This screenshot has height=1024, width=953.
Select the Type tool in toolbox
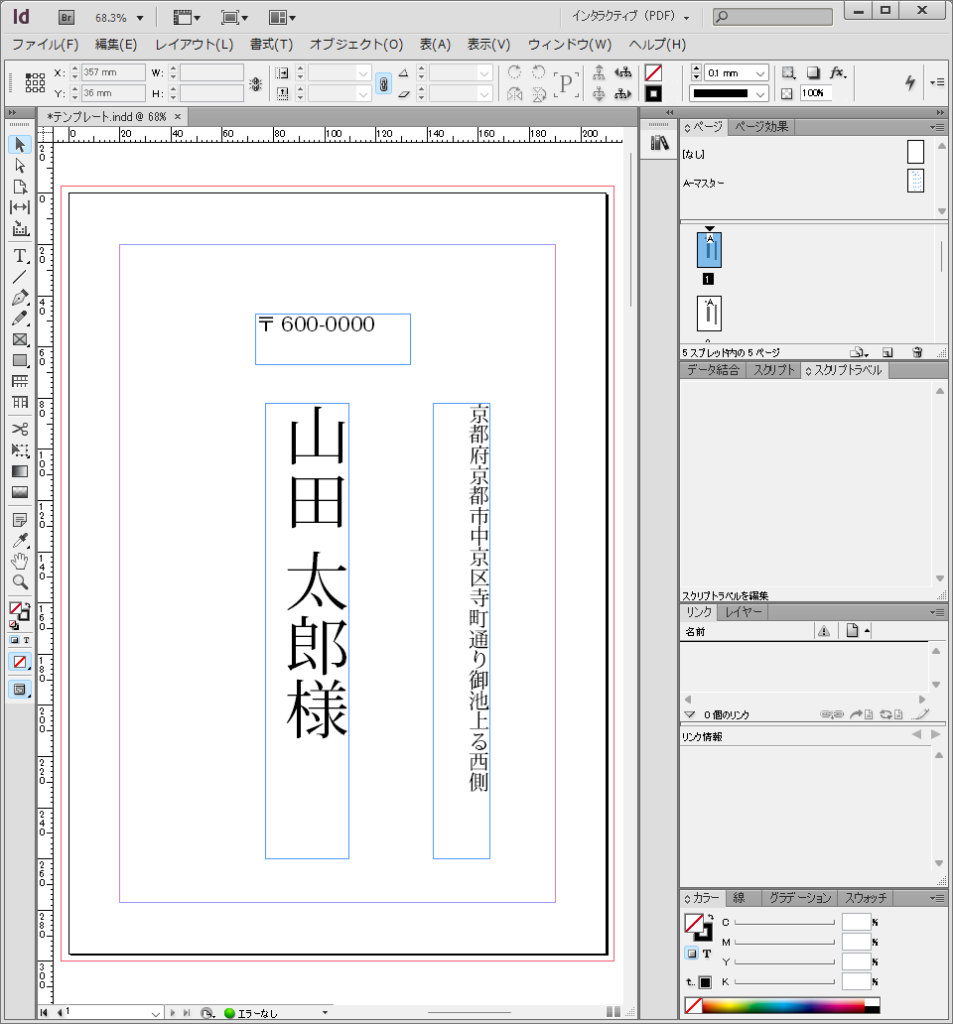pyautogui.click(x=19, y=256)
